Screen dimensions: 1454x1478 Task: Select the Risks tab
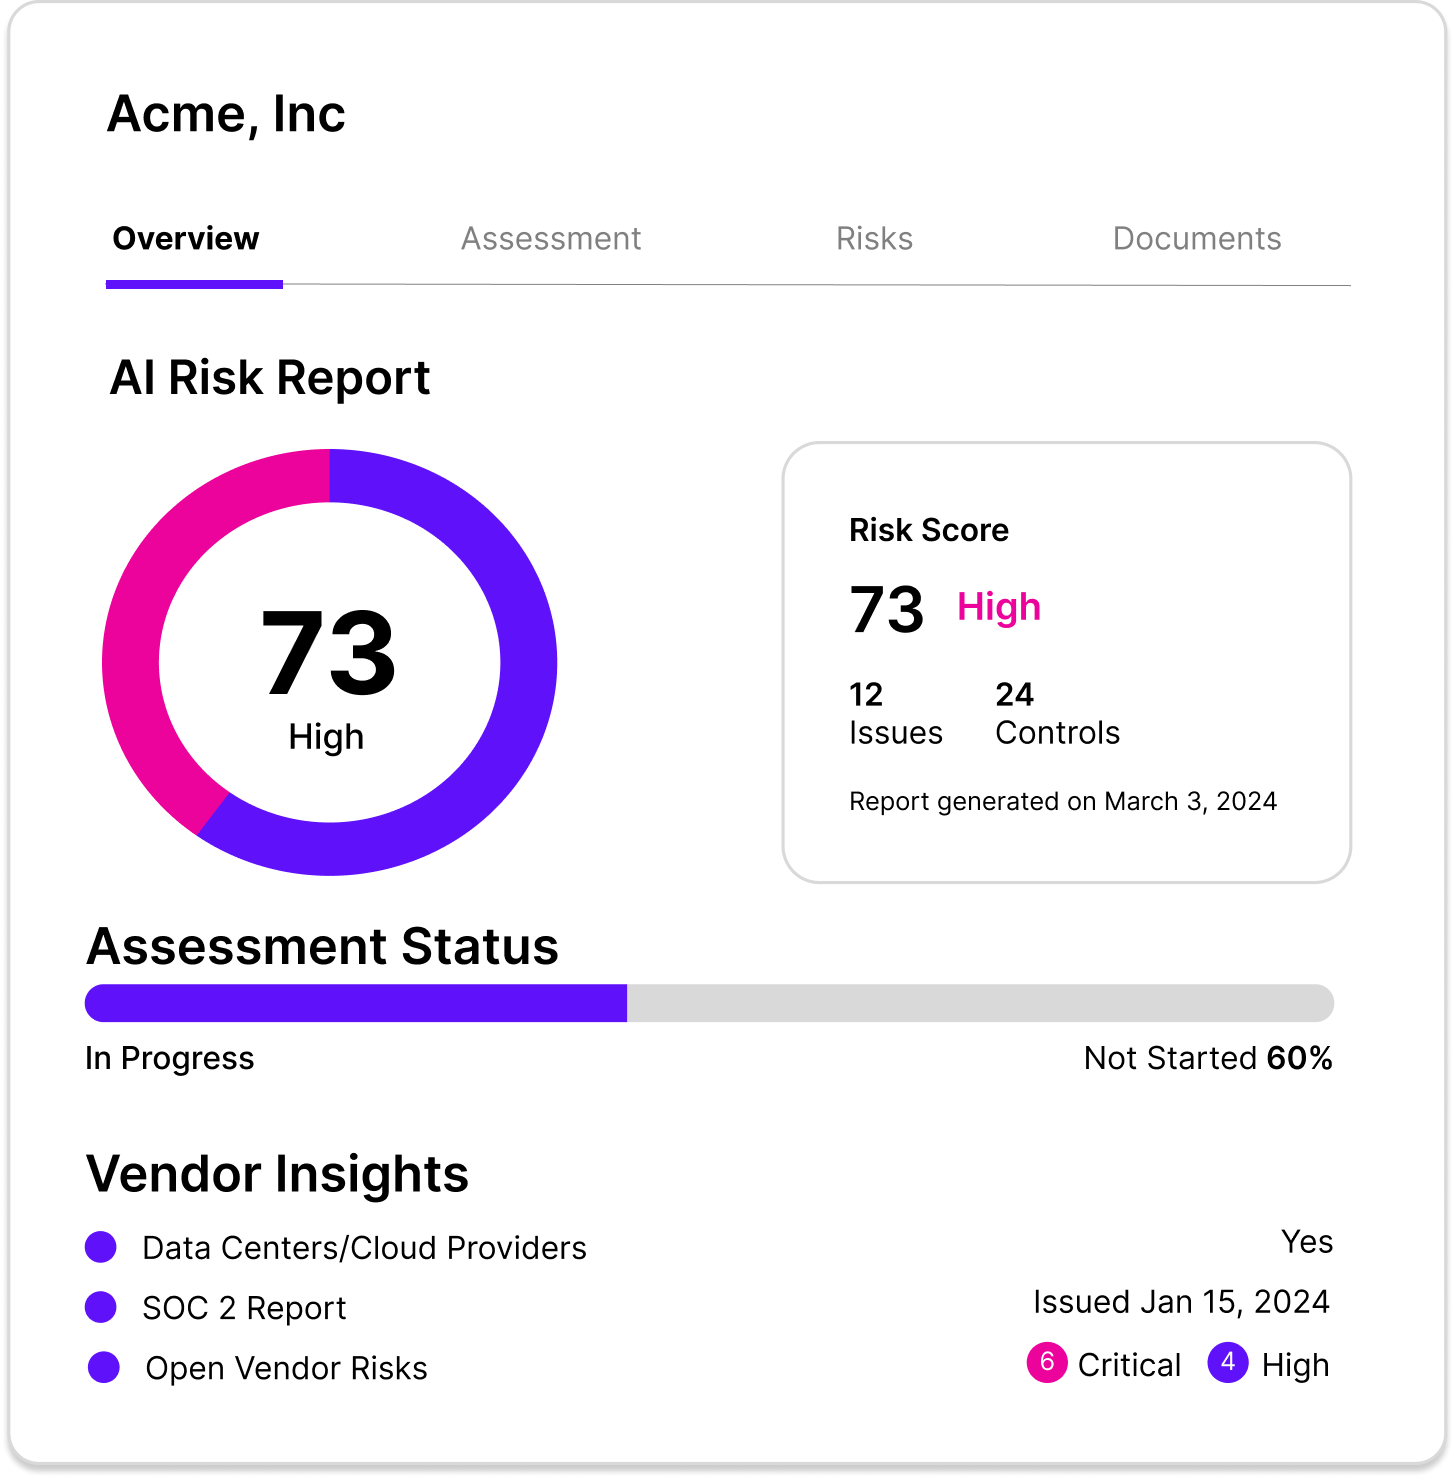874,239
